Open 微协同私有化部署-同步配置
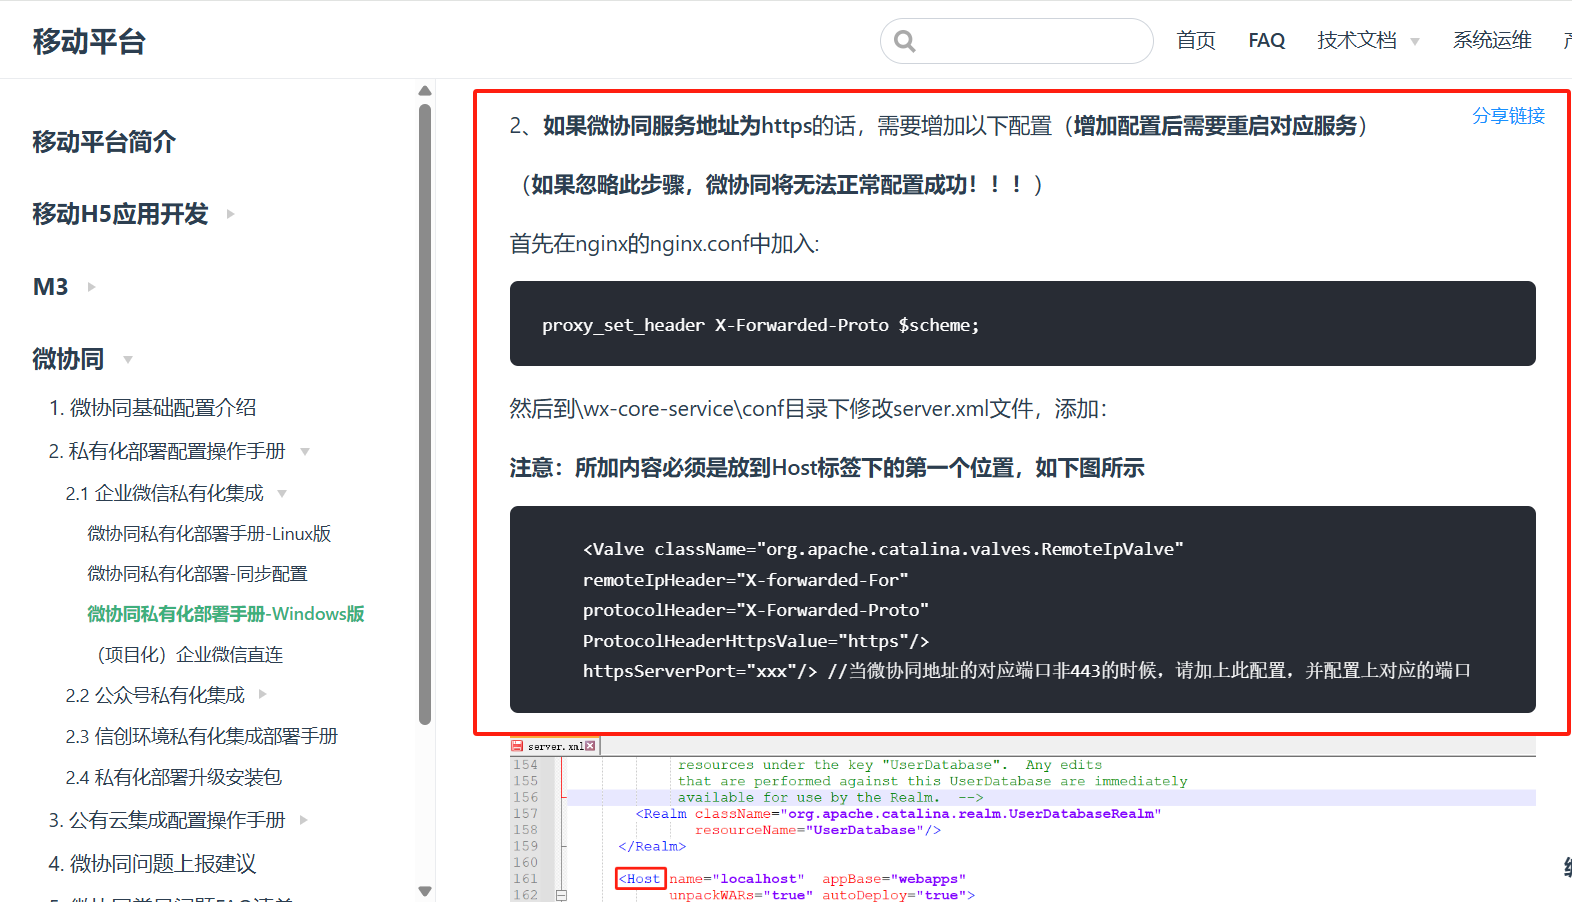 197,574
